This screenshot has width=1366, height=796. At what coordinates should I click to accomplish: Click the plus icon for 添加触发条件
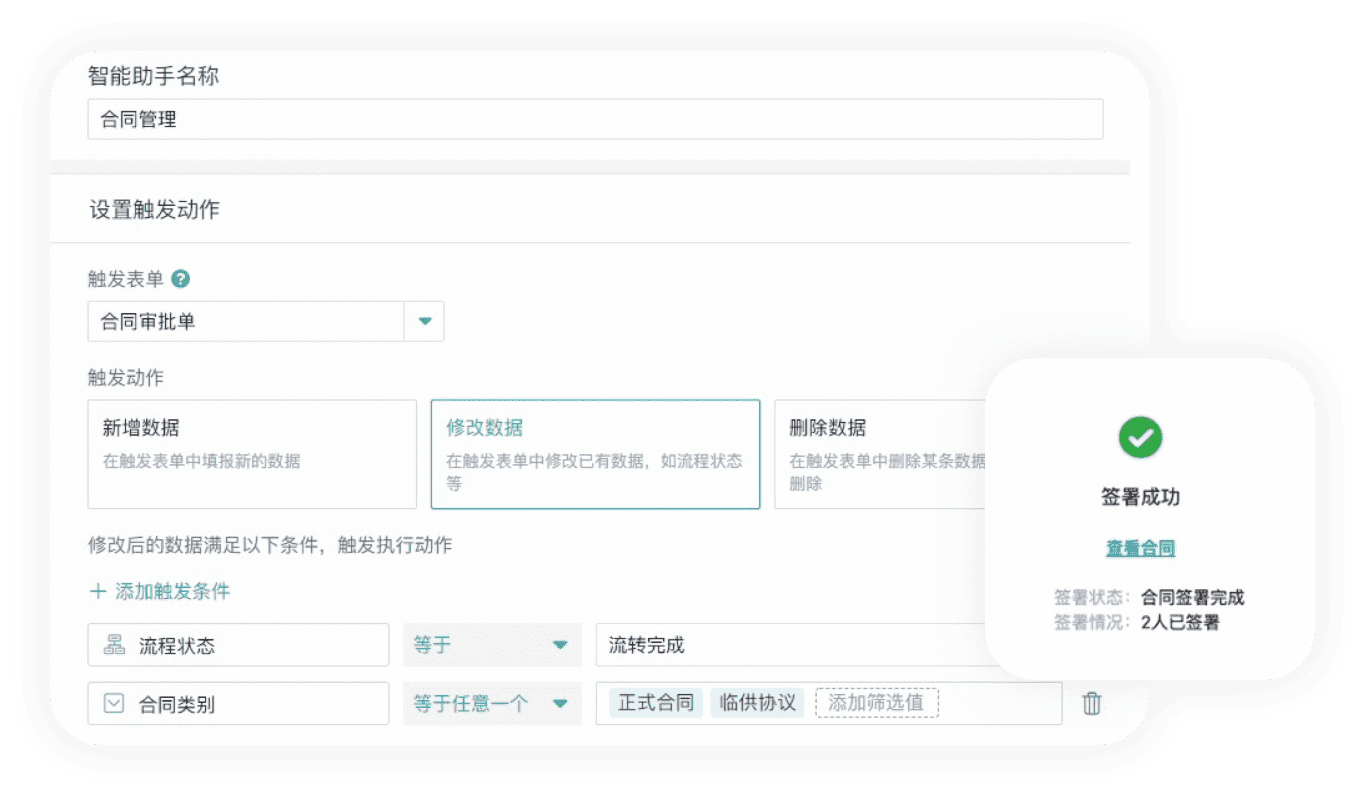pyautogui.click(x=98, y=591)
